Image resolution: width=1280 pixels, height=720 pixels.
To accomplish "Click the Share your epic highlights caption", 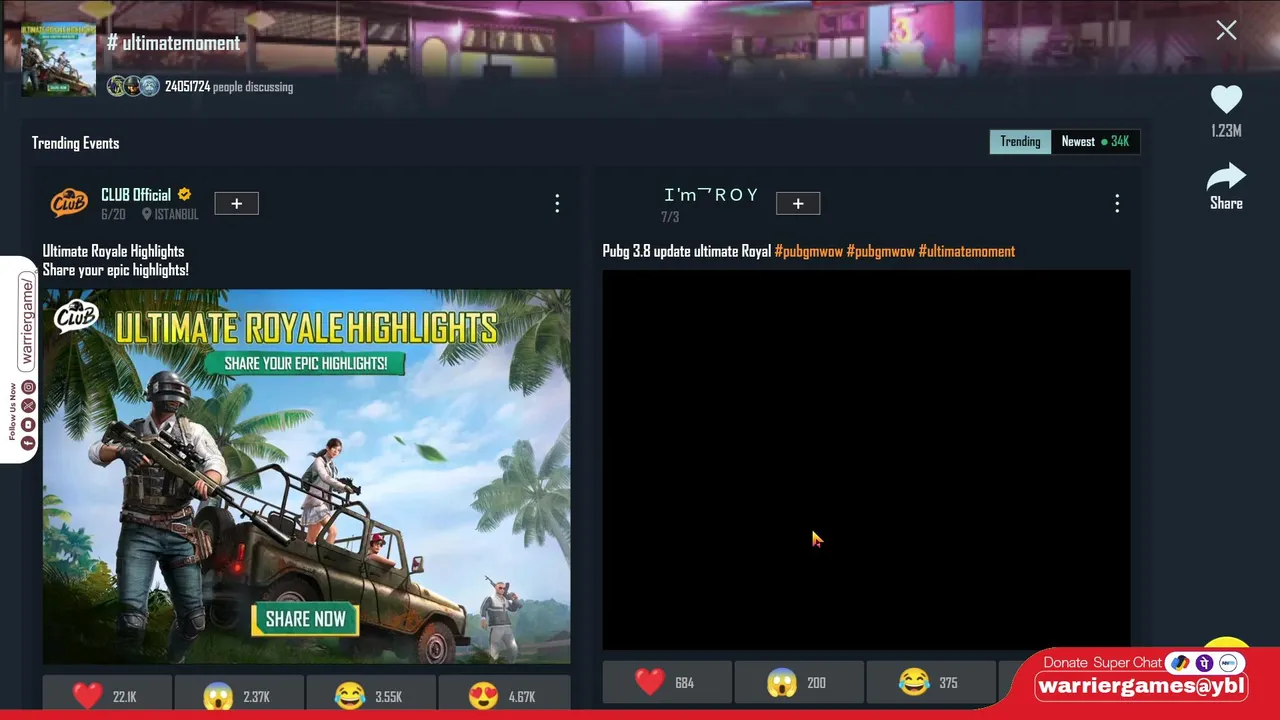I will [x=116, y=270].
